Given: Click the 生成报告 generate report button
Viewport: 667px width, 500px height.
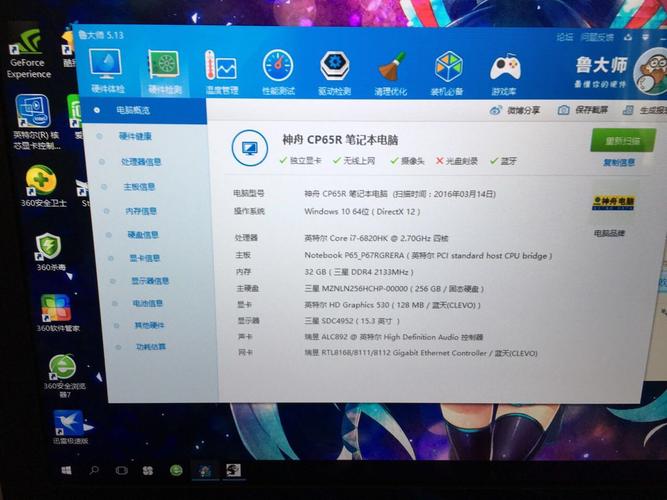Looking at the screenshot, I should [x=645, y=110].
